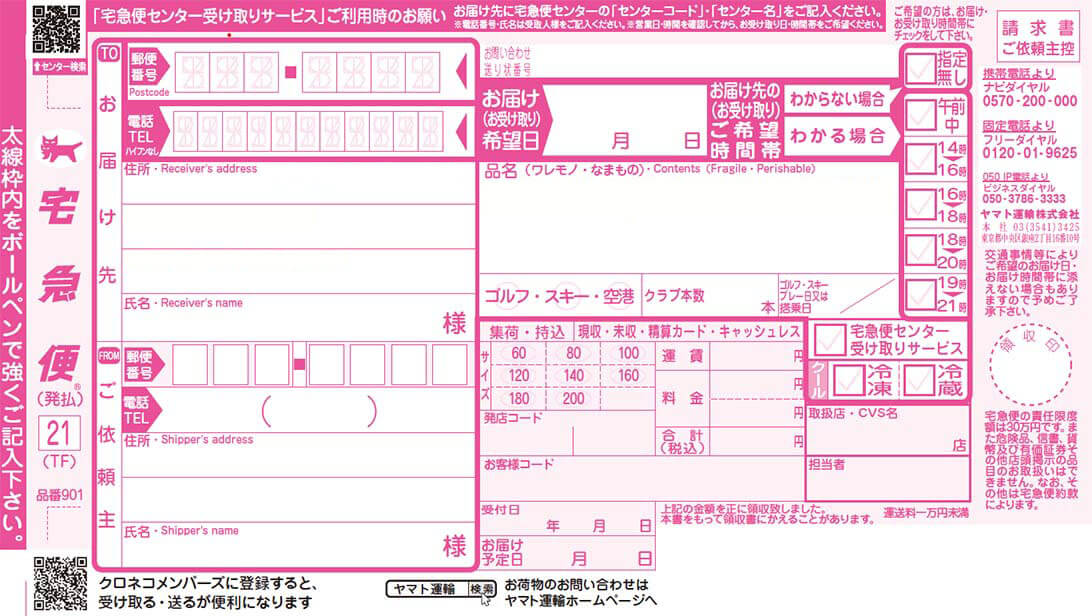Viewport: 1092px width, 616px height.
Task: Click the shipper TEL field with parentheses
Action: (x=319, y=411)
